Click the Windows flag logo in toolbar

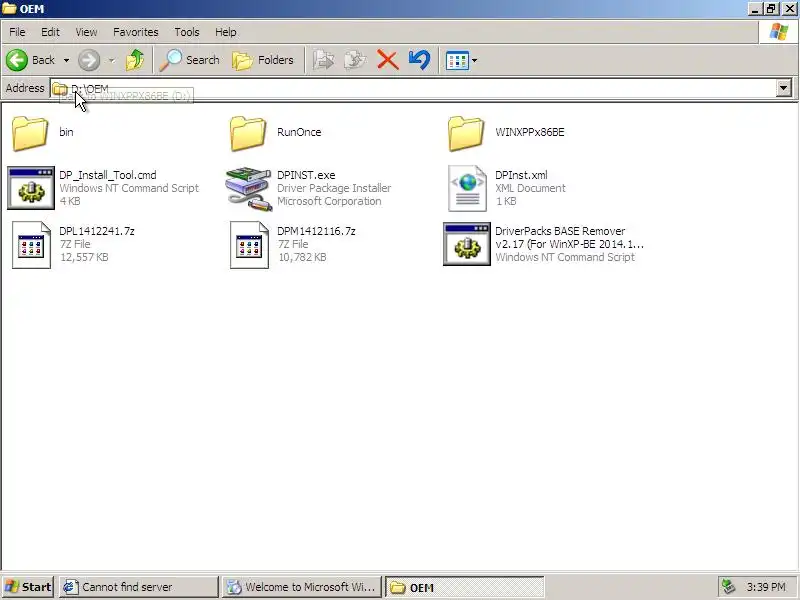tap(779, 32)
